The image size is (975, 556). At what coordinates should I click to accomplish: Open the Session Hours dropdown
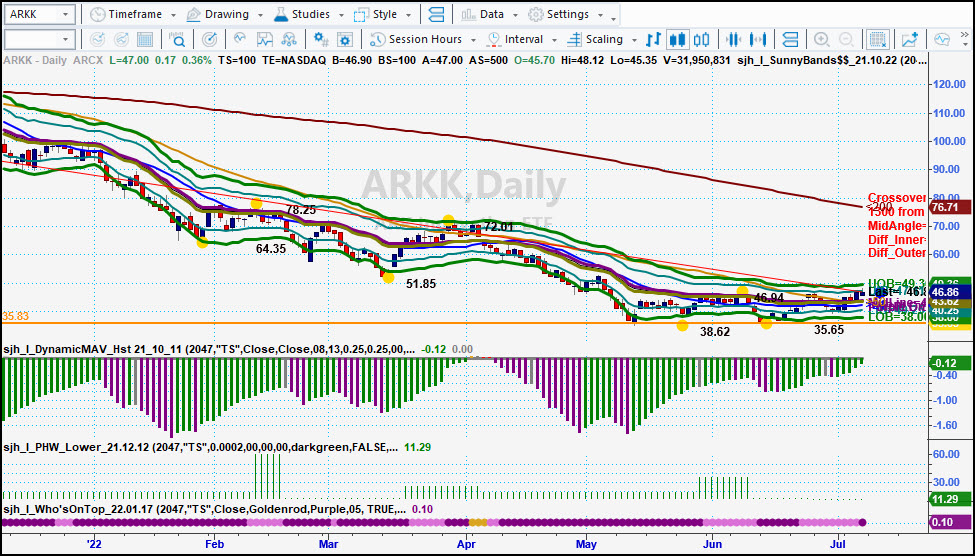tap(423, 40)
